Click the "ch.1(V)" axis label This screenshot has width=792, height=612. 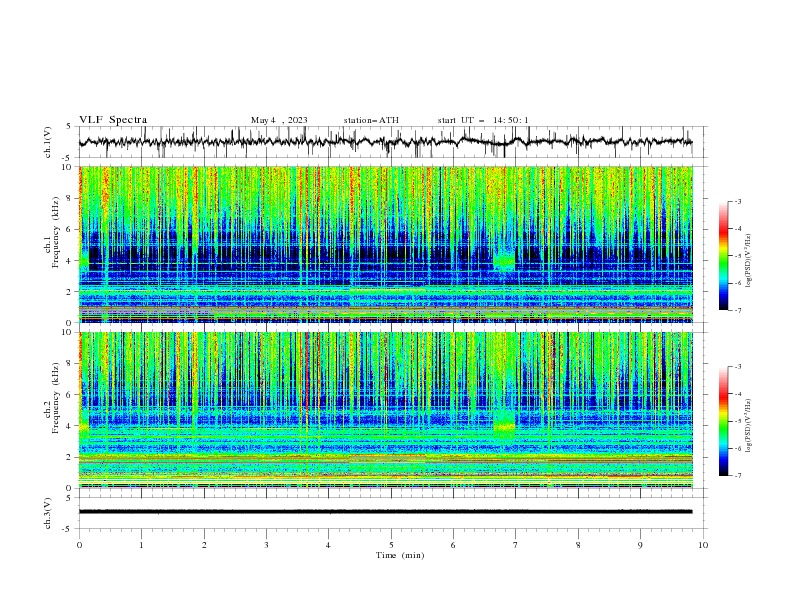[48, 142]
